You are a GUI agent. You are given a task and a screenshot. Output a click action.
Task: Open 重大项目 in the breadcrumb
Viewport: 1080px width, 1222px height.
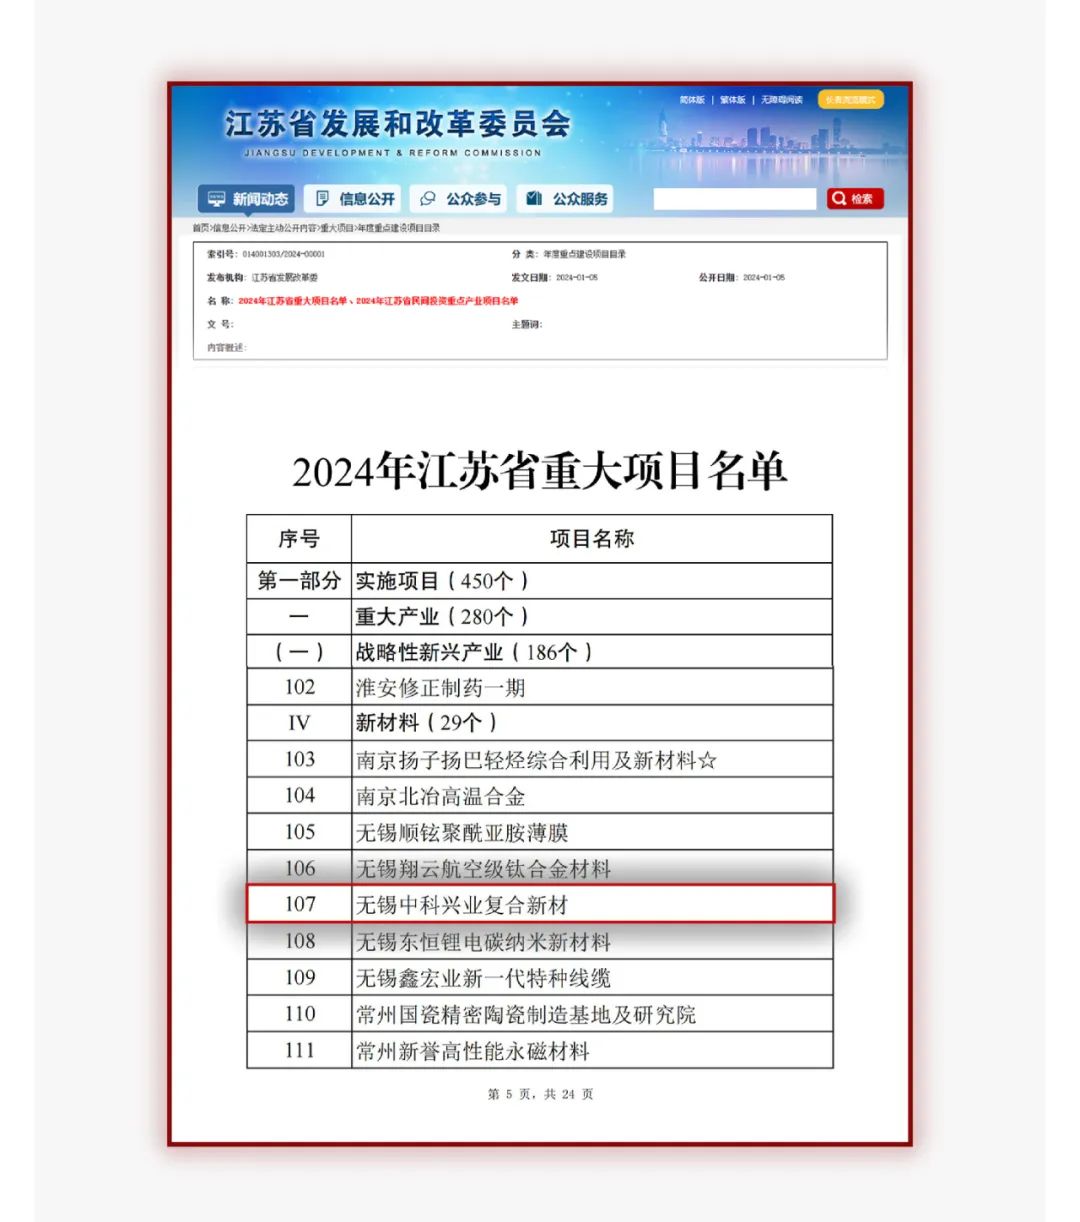pyautogui.click(x=337, y=228)
